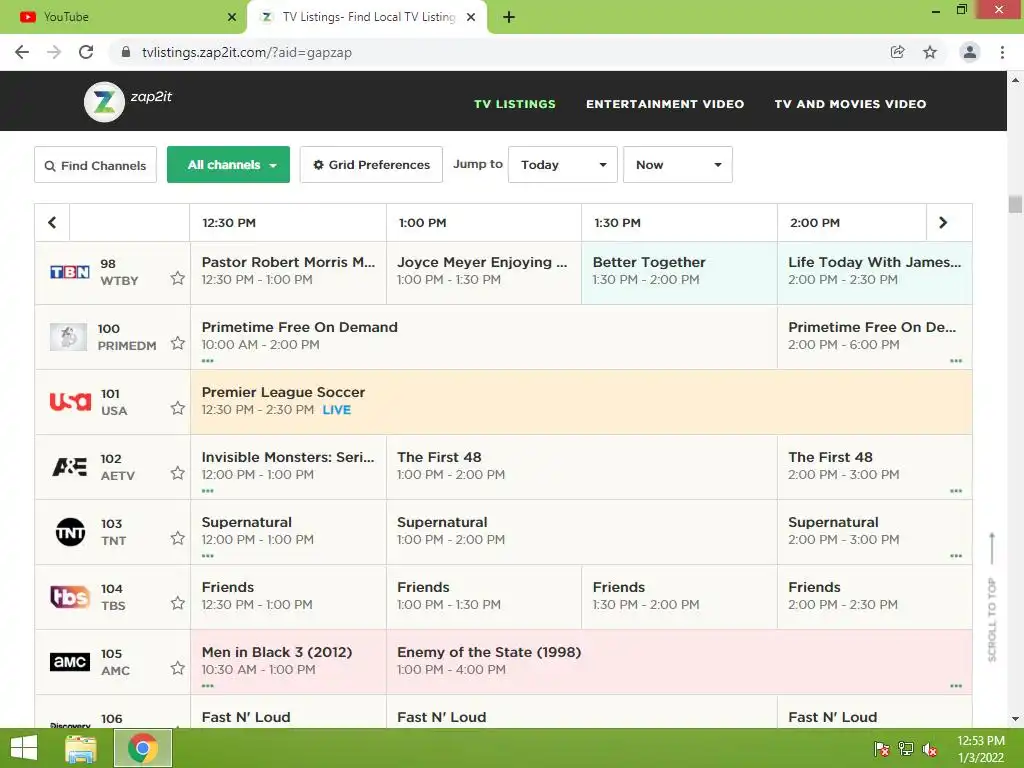The height and width of the screenshot is (768, 1024).
Task: Open Life Today With James listing
Action: pyautogui.click(x=874, y=272)
